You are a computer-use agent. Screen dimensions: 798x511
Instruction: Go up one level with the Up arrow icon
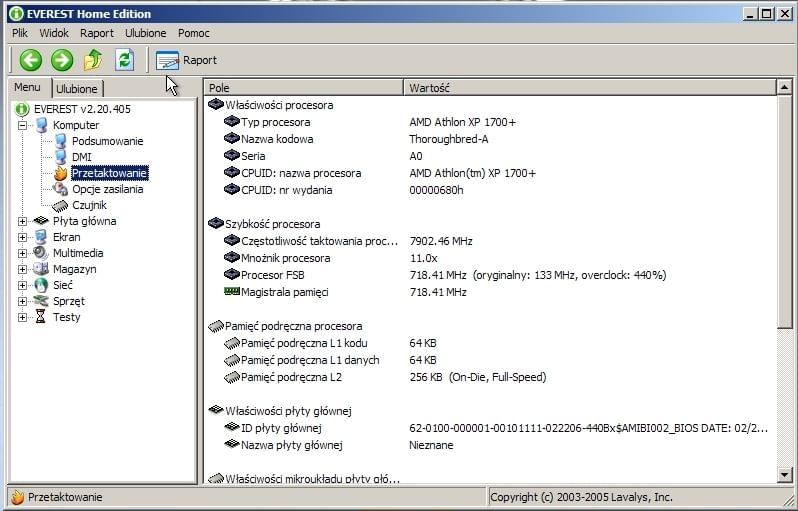click(x=93, y=60)
